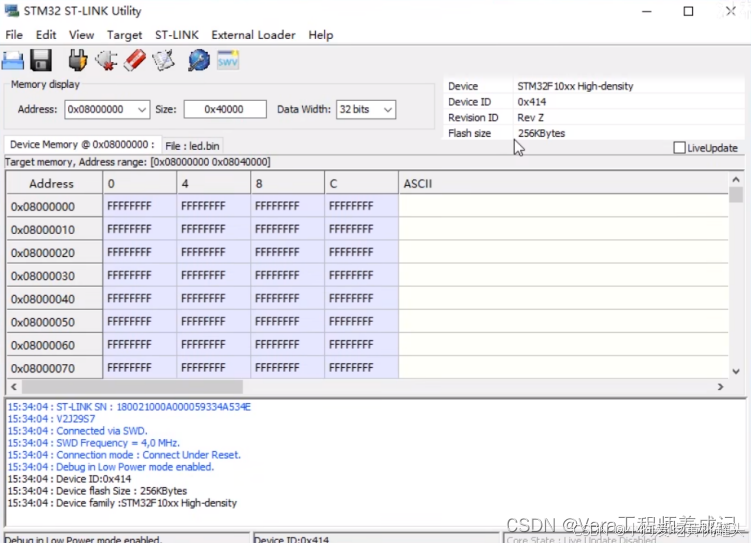Click the column header 8
Screen dimensions: 752x544
click(x=287, y=183)
